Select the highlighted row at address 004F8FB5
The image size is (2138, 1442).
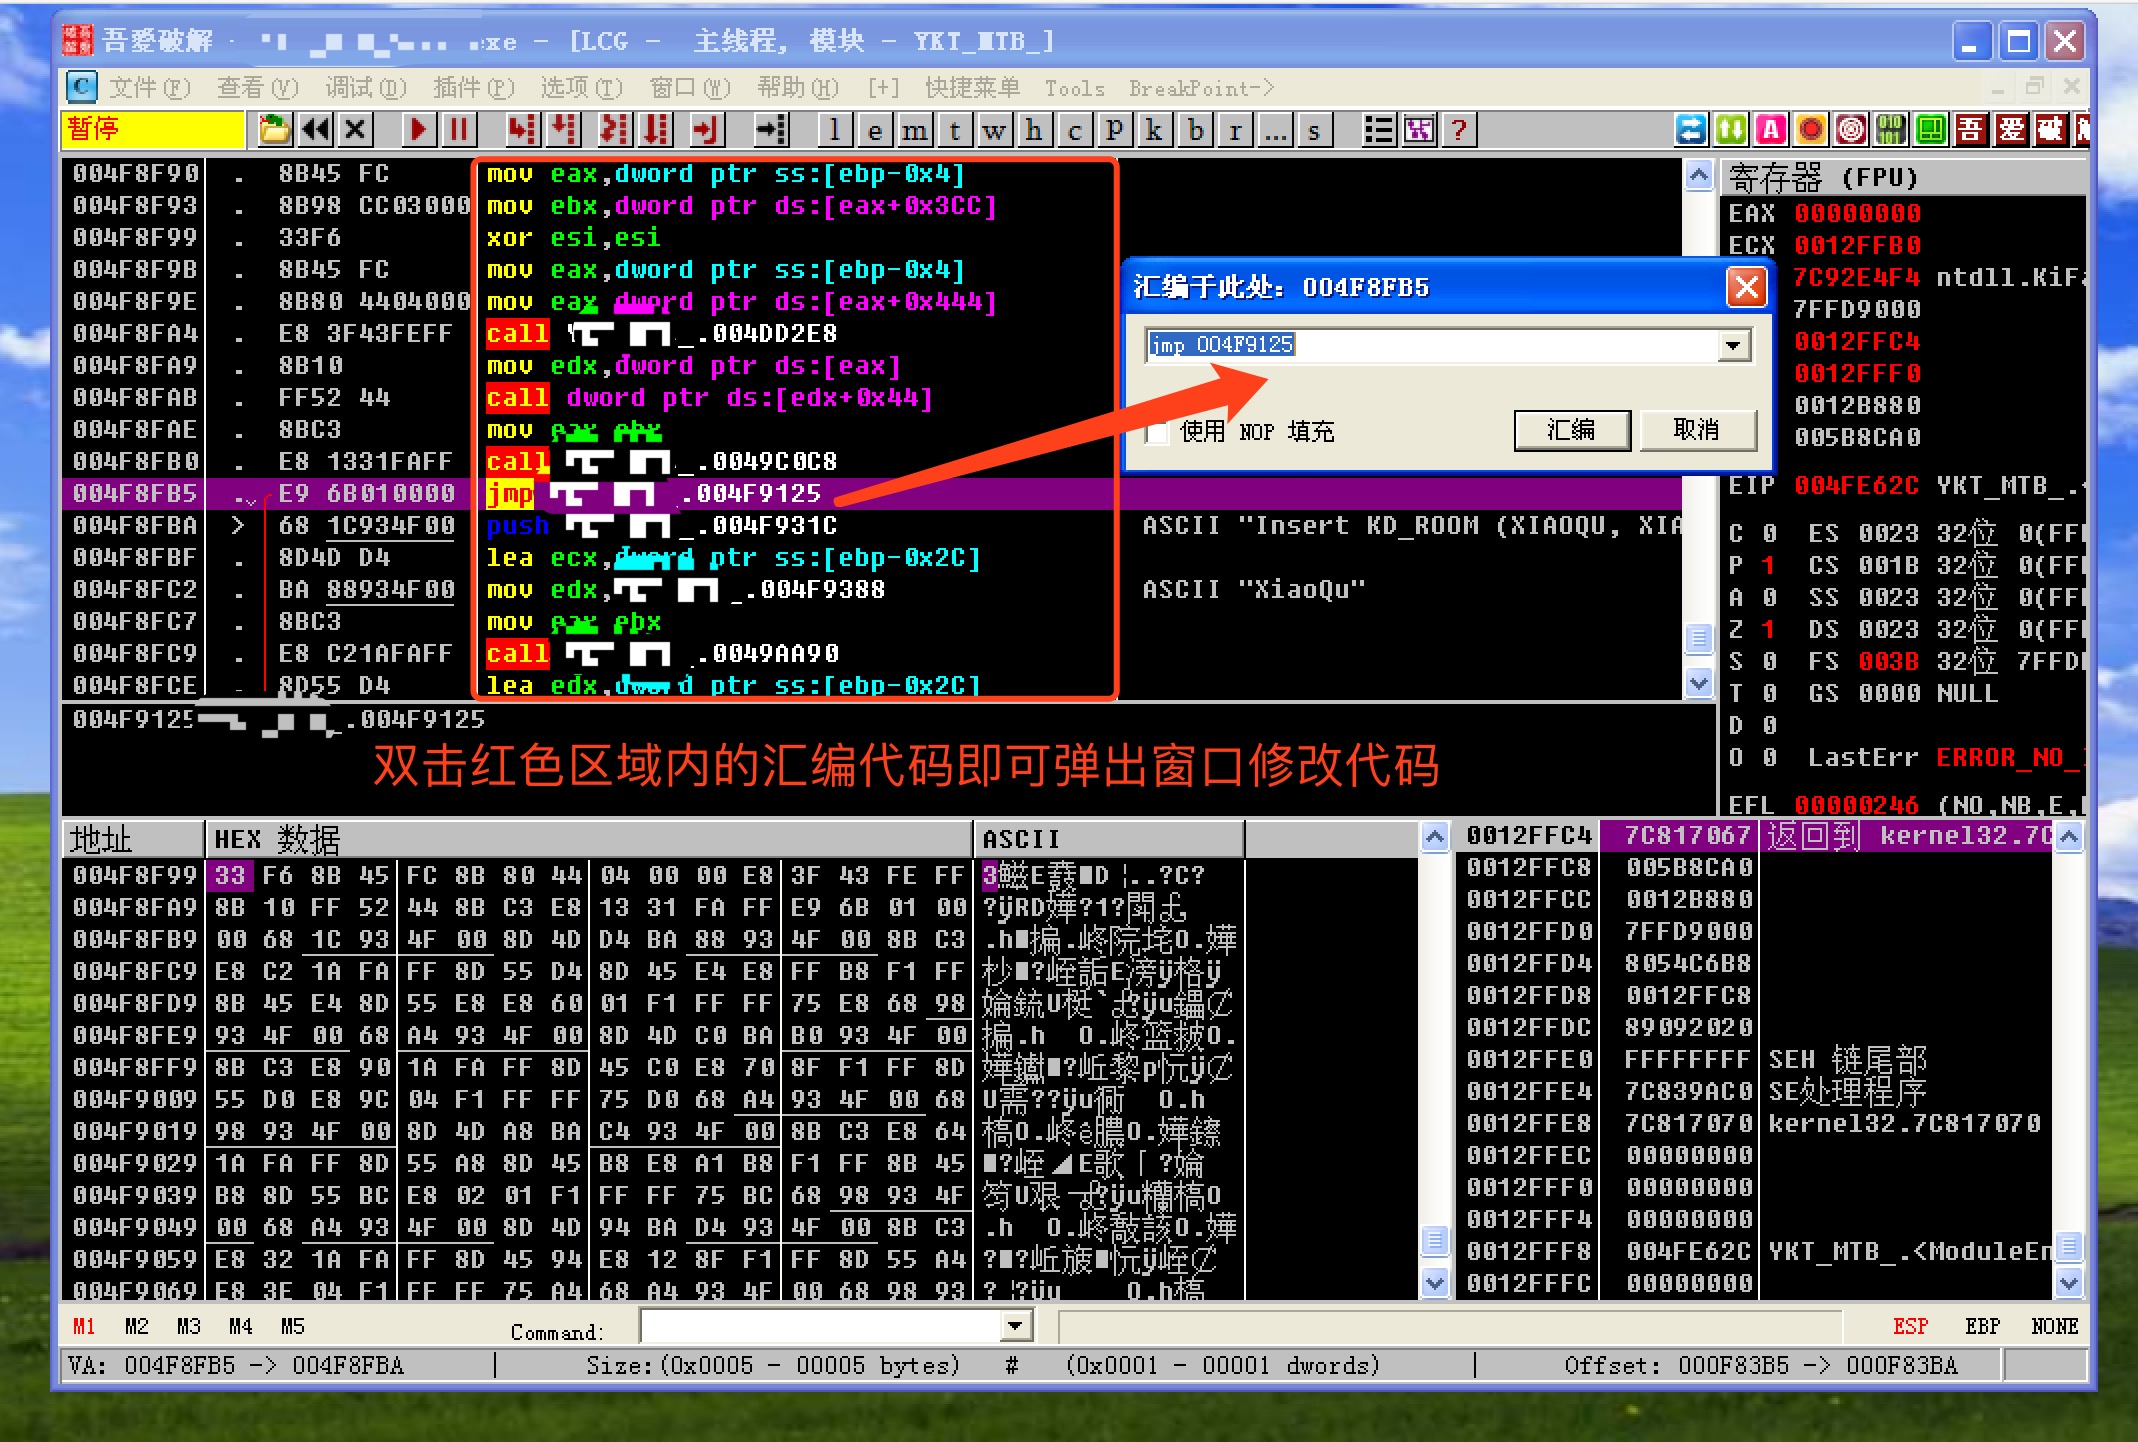(x=871, y=494)
